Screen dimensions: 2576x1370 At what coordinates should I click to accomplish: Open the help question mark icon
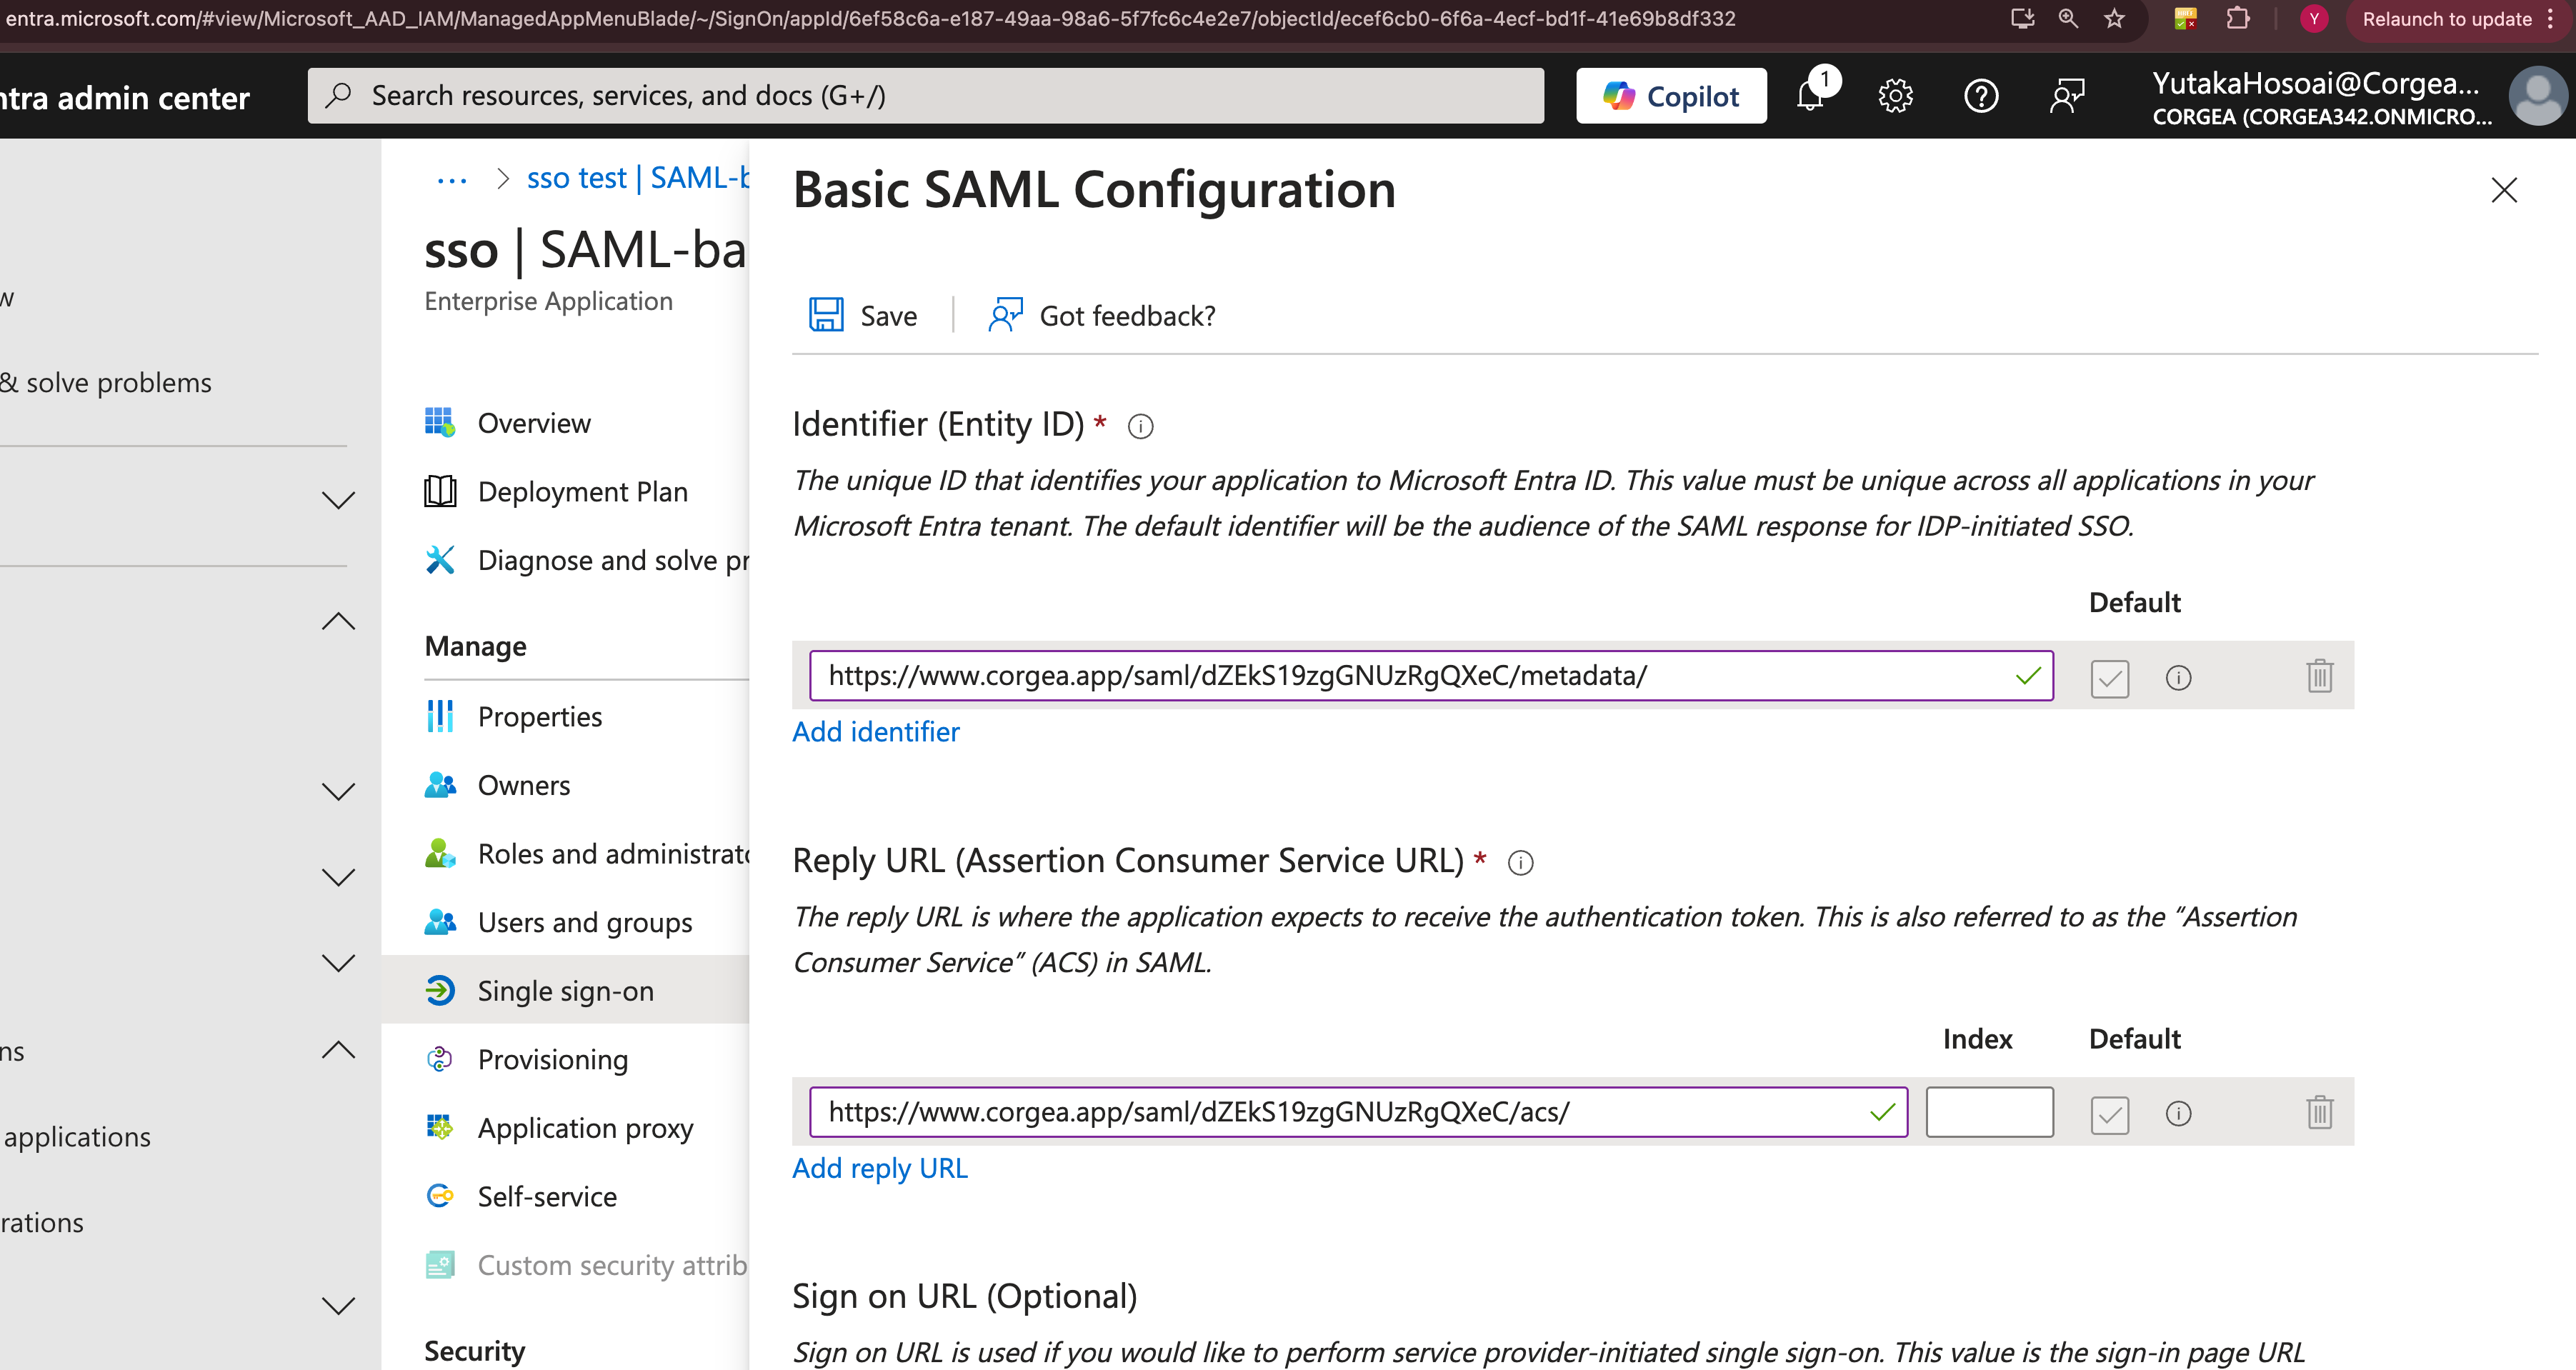click(1981, 96)
